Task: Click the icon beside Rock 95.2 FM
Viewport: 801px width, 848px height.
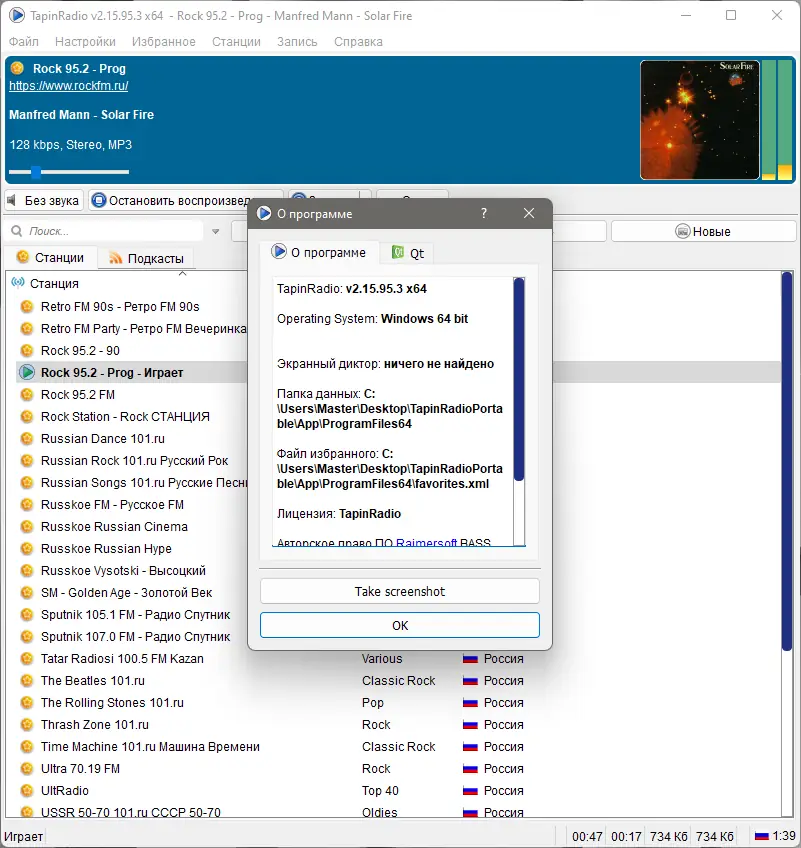Action: tap(27, 394)
